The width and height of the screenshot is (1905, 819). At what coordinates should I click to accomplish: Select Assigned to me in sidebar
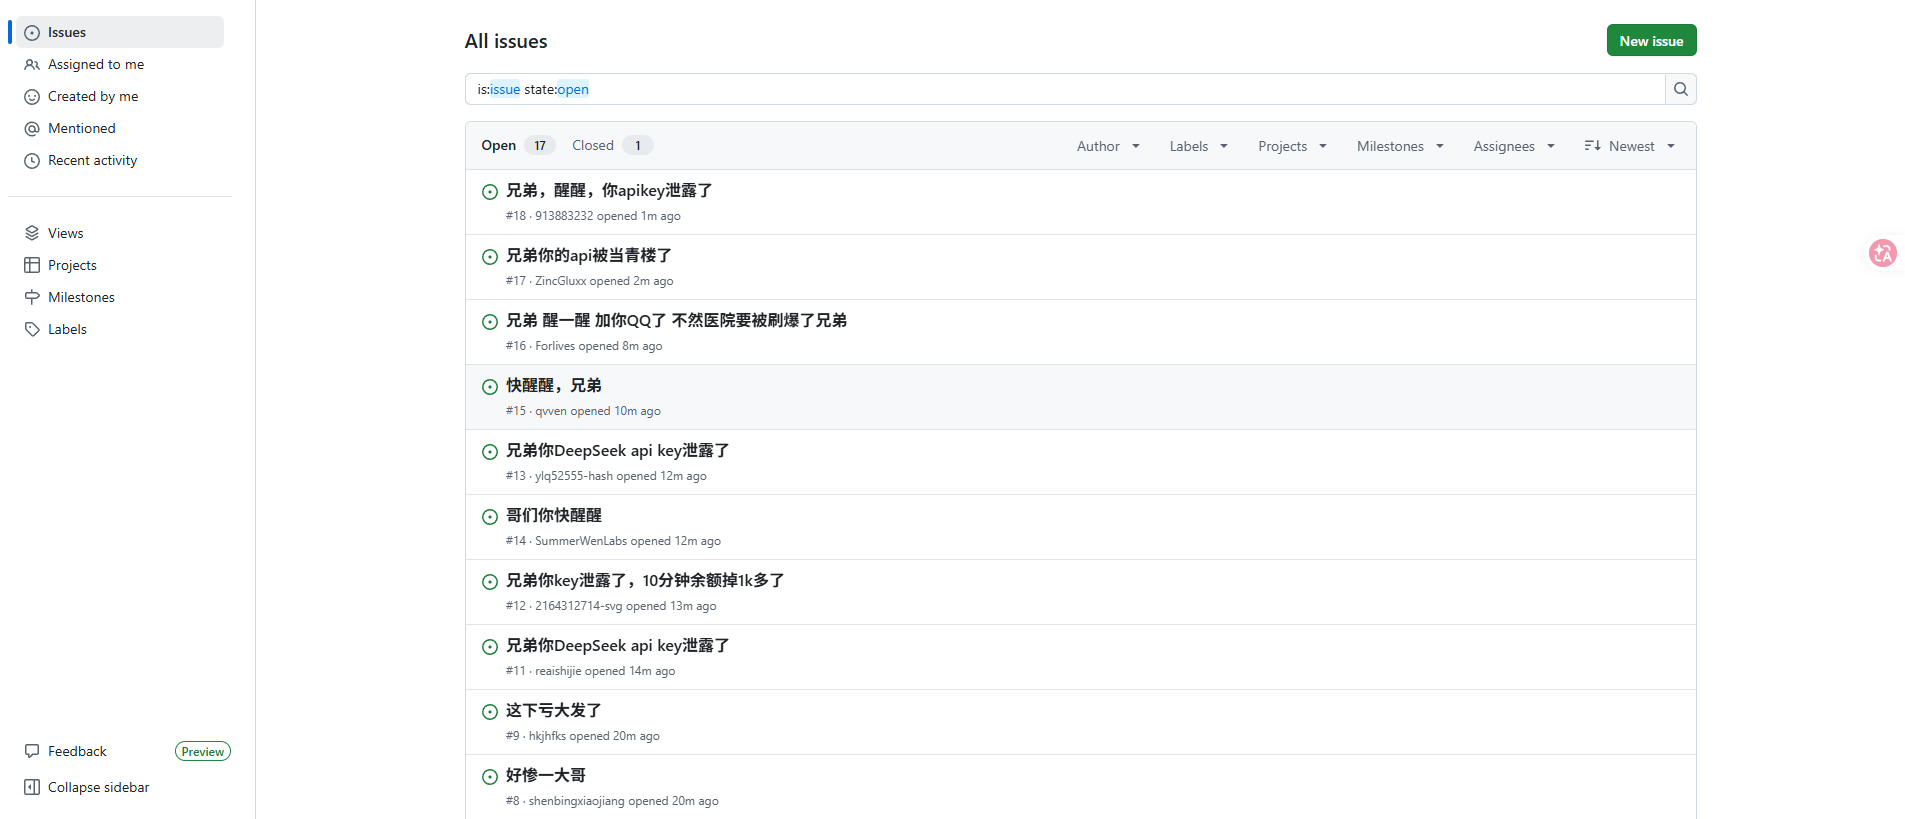[x=120, y=64]
